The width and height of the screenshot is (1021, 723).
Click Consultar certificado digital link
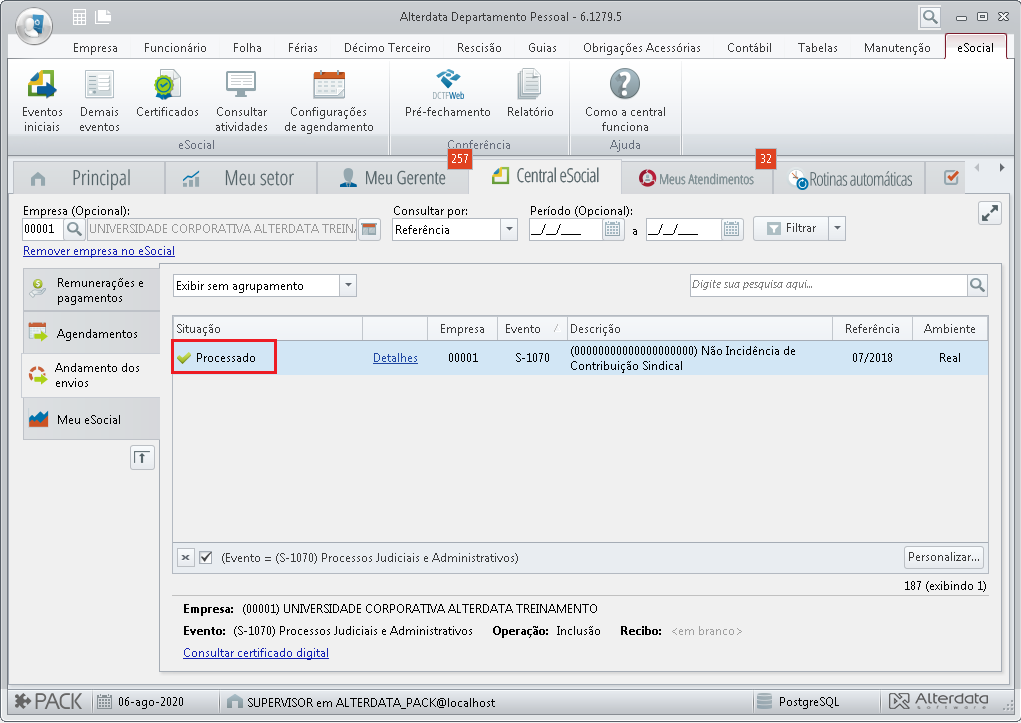pyautogui.click(x=256, y=653)
